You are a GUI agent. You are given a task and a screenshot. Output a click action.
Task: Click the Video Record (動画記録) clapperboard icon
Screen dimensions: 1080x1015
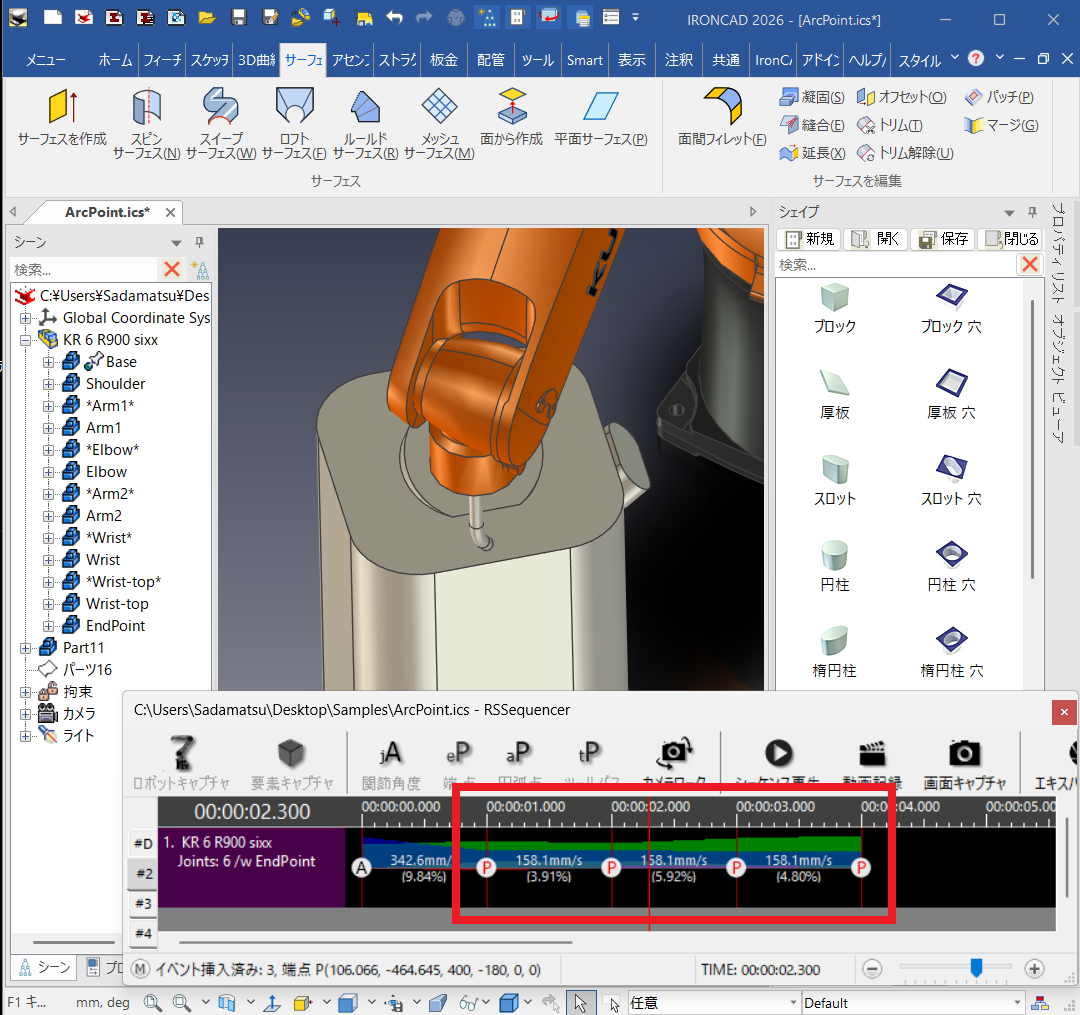[x=872, y=753]
